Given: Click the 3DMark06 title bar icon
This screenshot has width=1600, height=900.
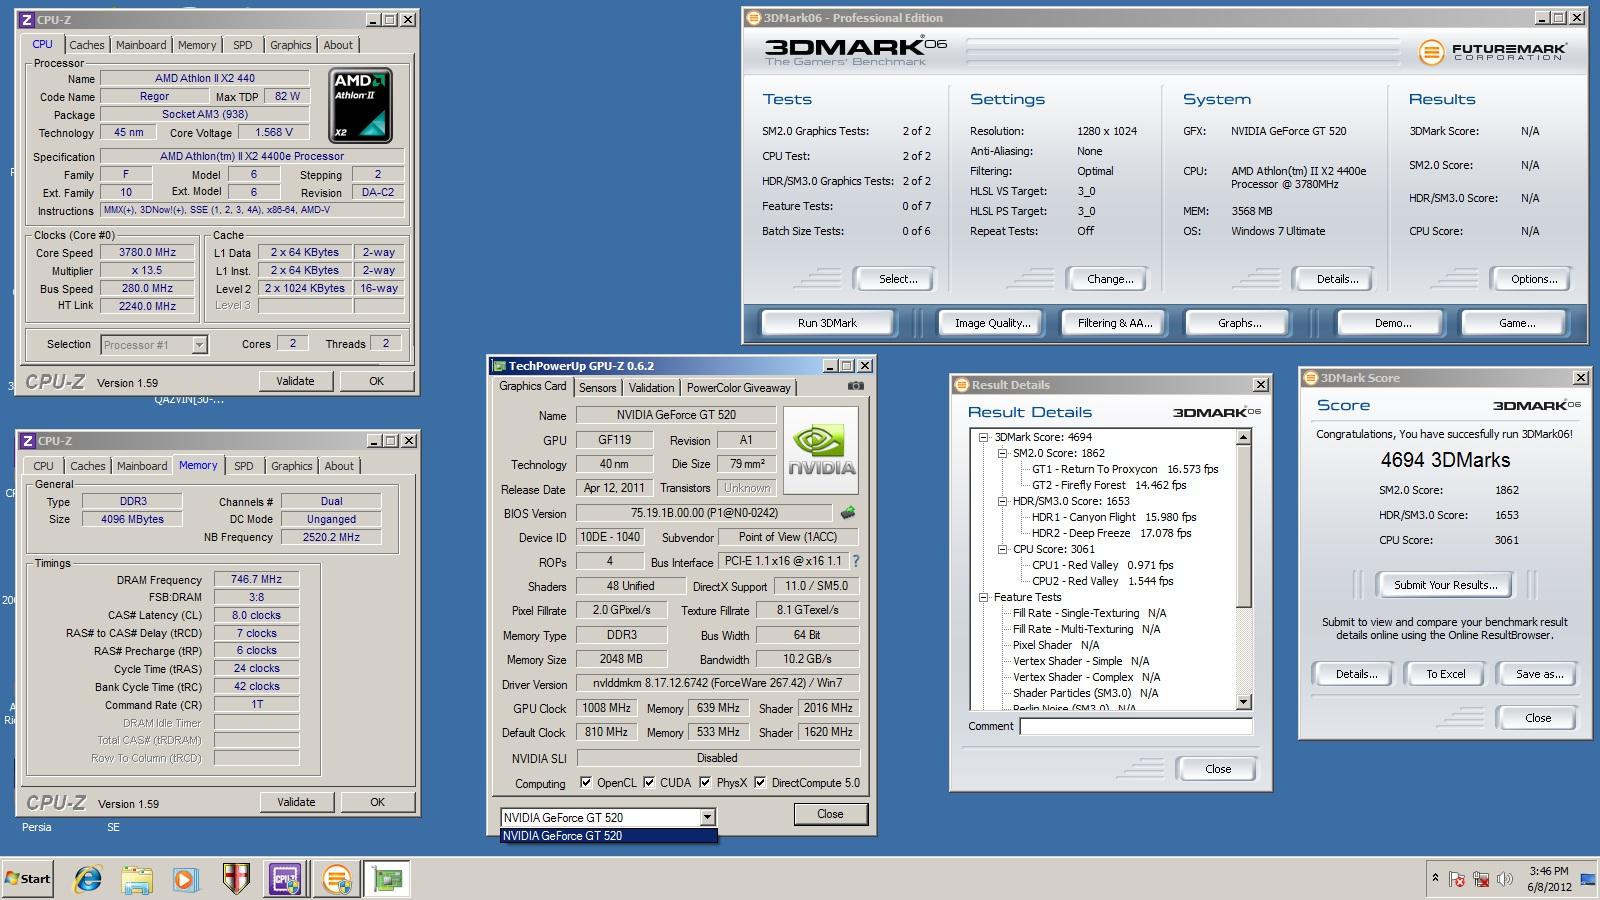Looking at the screenshot, I should (754, 18).
